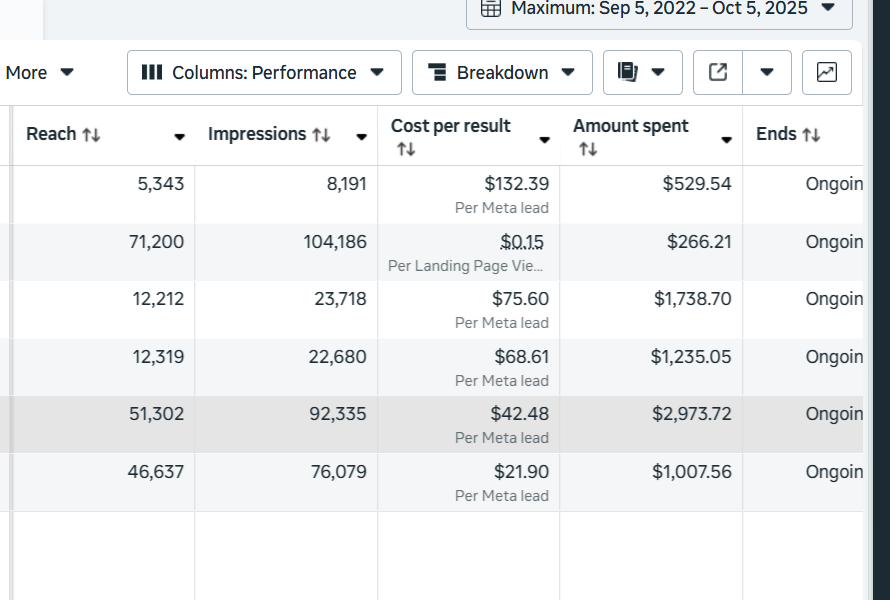Open Impressions column options caret
The height and width of the screenshot is (600, 890).
(x=362, y=138)
